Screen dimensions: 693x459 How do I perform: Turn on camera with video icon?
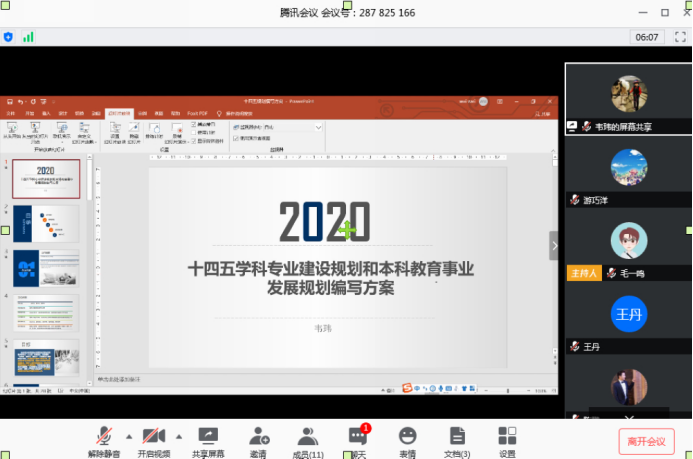click(153, 436)
